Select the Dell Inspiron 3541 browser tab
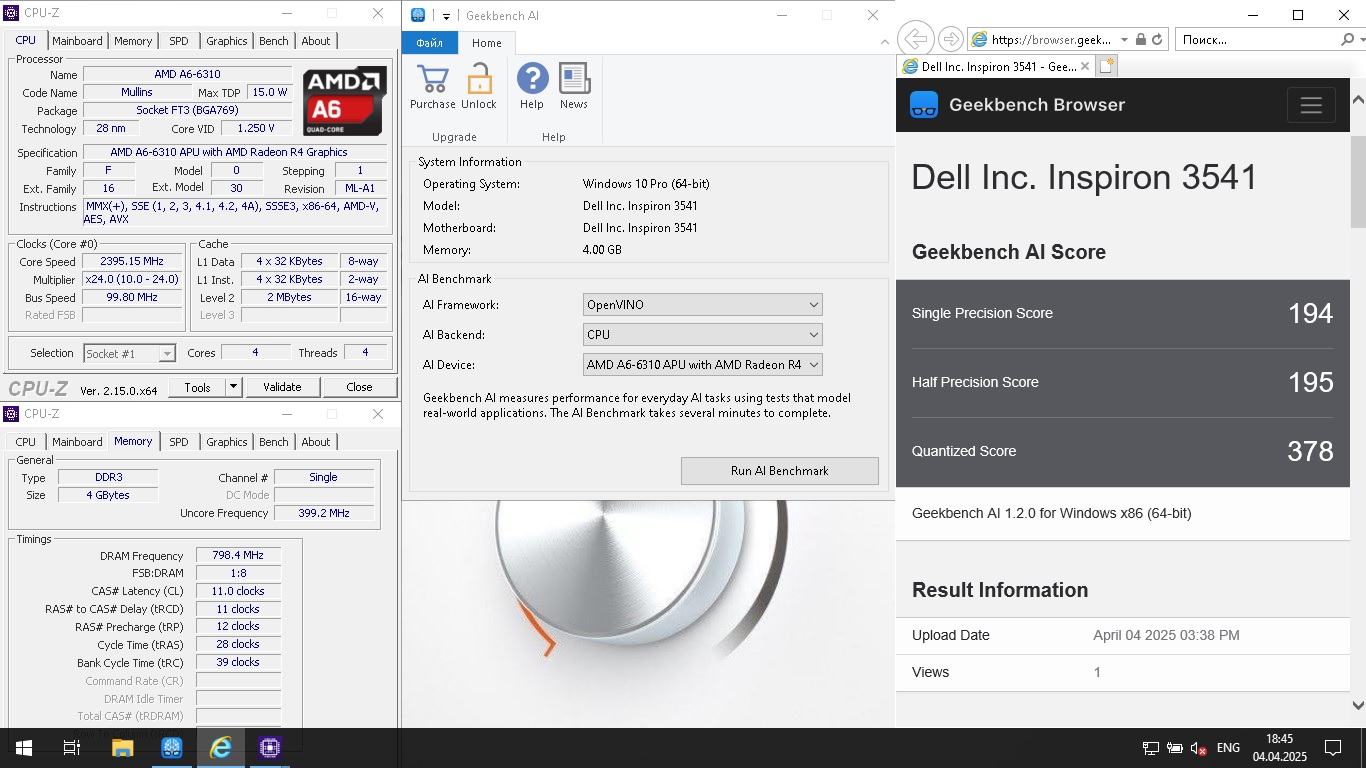 click(x=995, y=66)
